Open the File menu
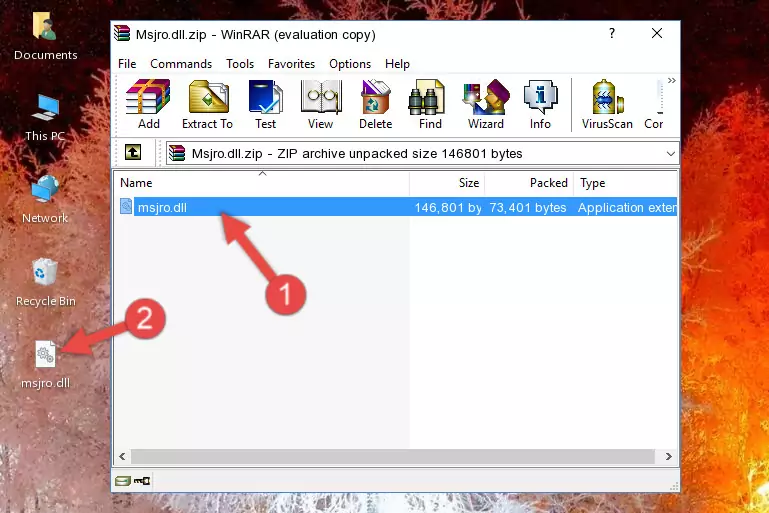This screenshot has height=513, width=769. click(127, 64)
